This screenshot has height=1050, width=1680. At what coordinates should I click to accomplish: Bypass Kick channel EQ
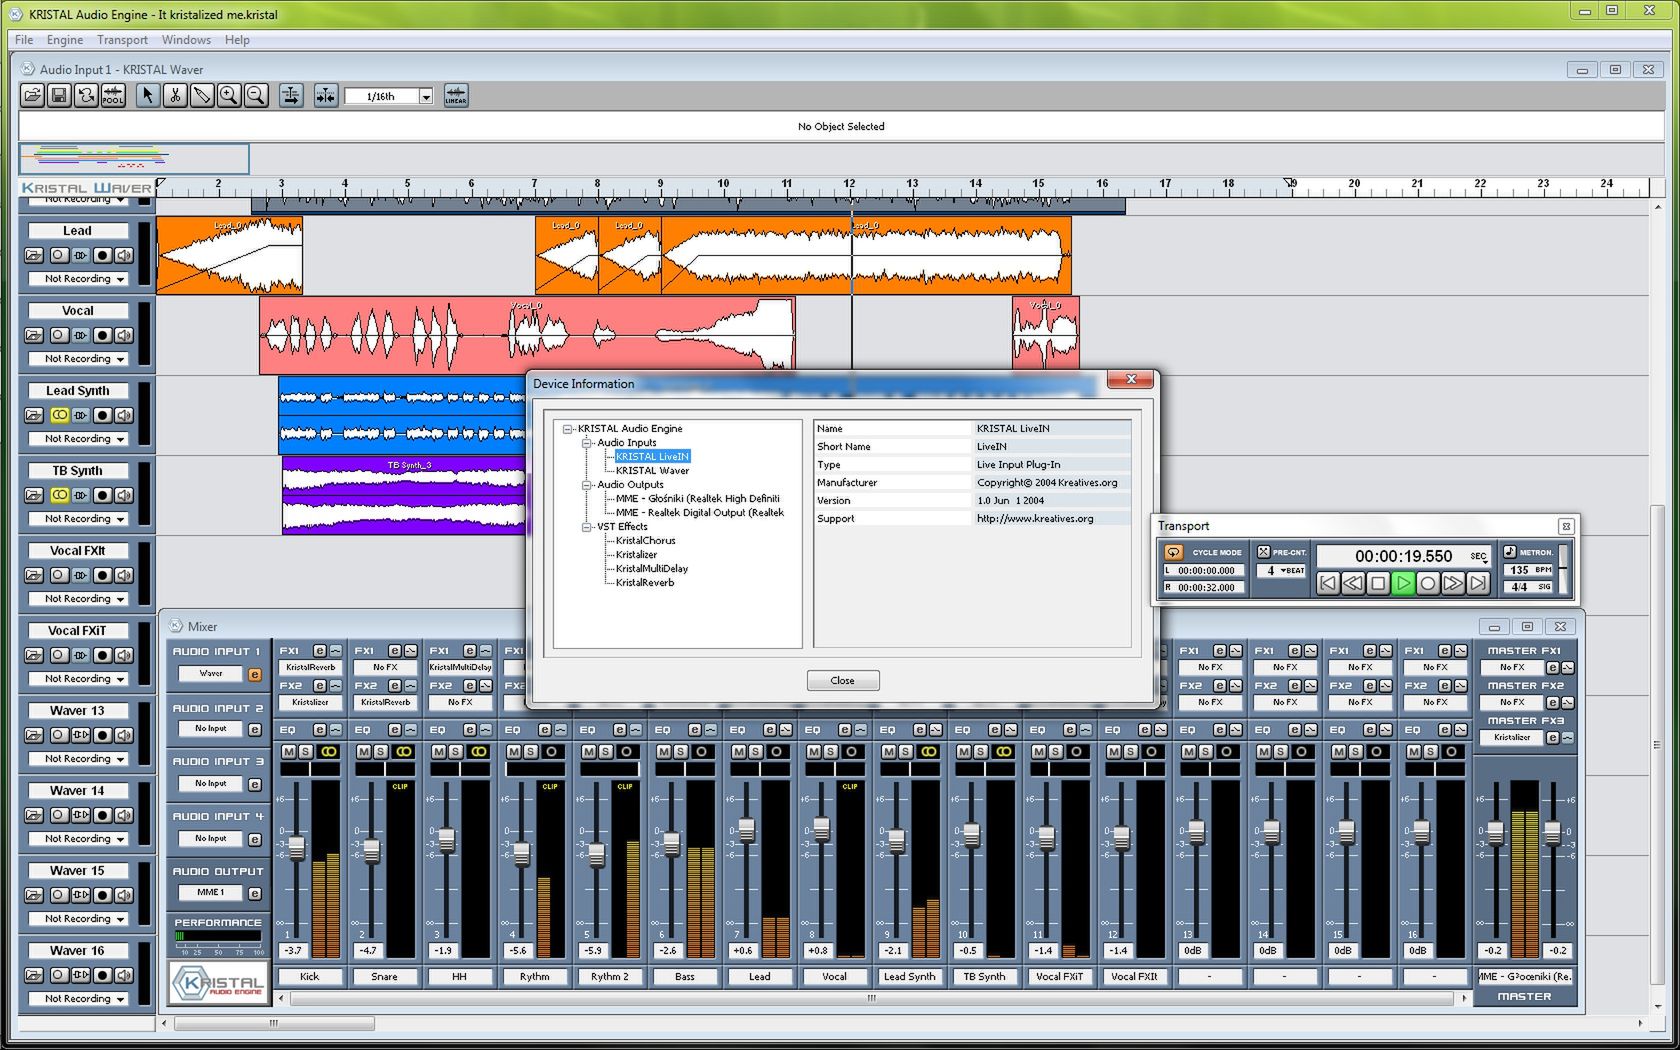[336, 730]
